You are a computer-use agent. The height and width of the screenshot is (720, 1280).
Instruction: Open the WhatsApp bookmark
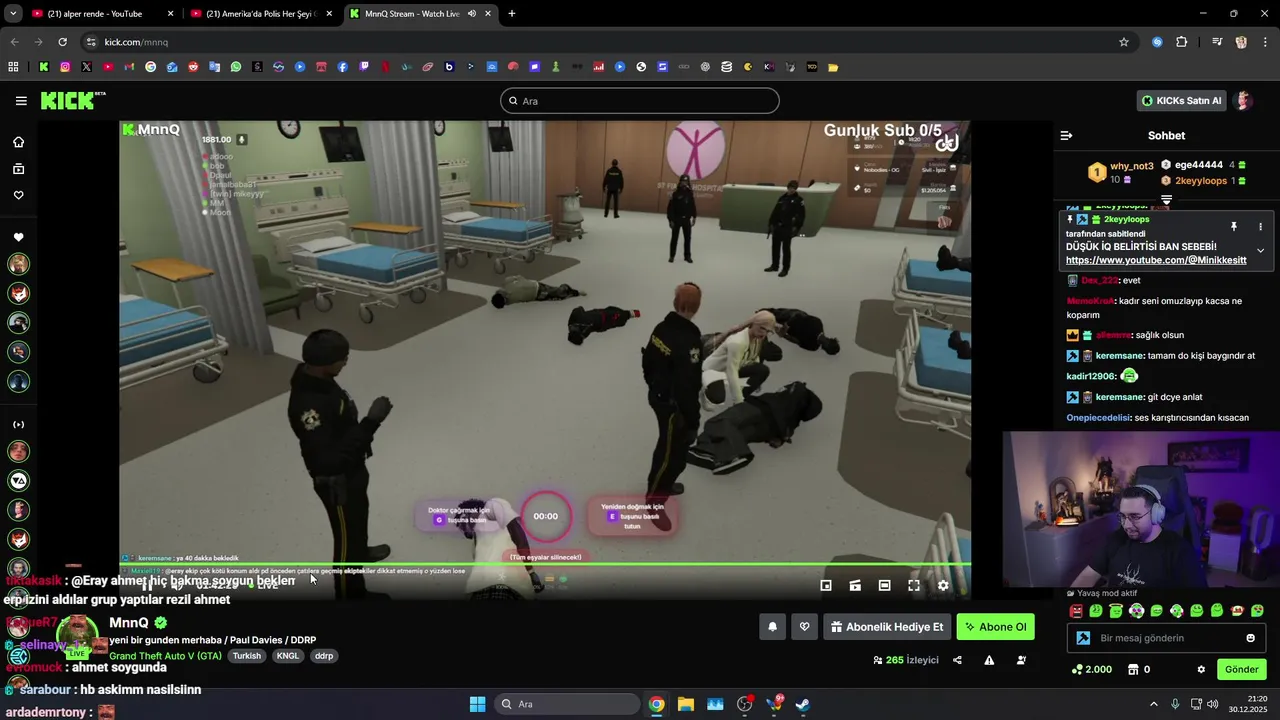click(x=236, y=67)
